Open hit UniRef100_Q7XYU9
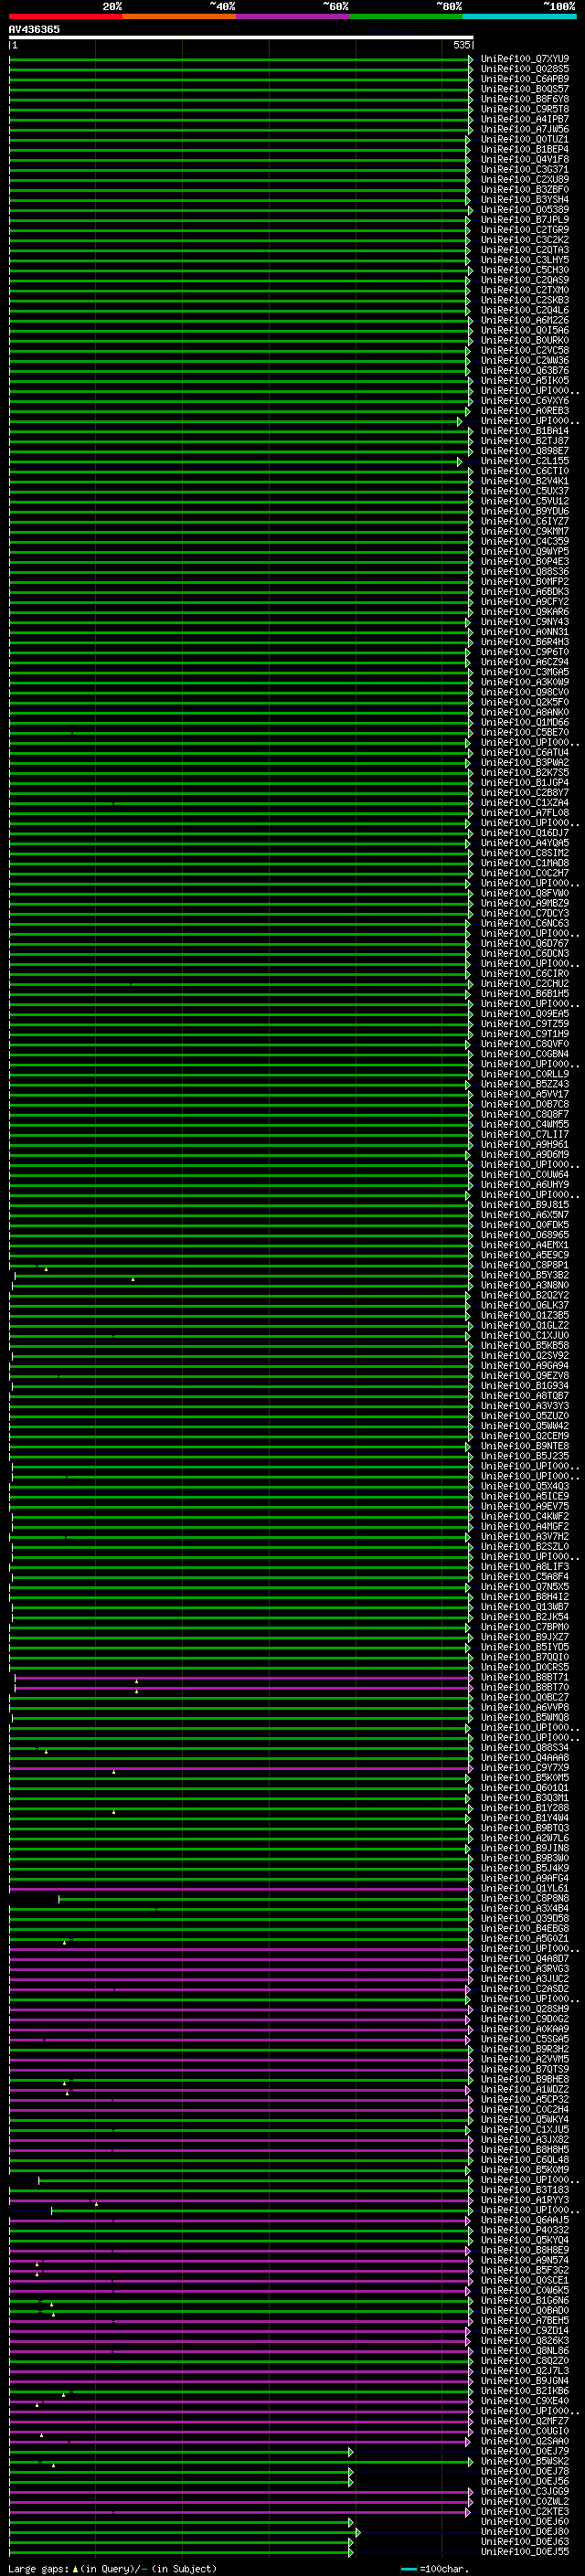Viewport: 585px width, 2576px height. (x=525, y=59)
